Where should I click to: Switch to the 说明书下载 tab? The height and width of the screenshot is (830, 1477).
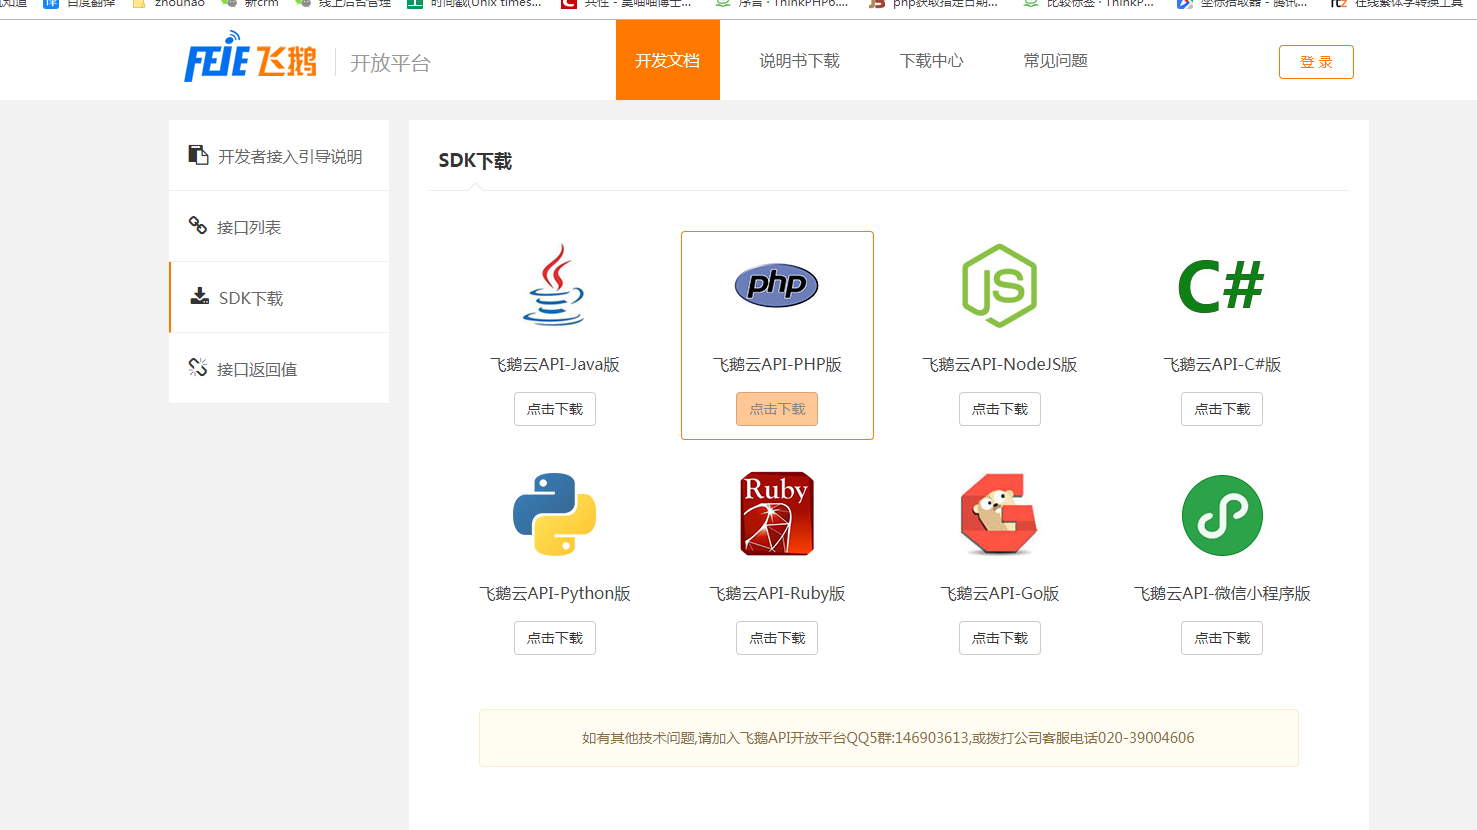pos(799,61)
